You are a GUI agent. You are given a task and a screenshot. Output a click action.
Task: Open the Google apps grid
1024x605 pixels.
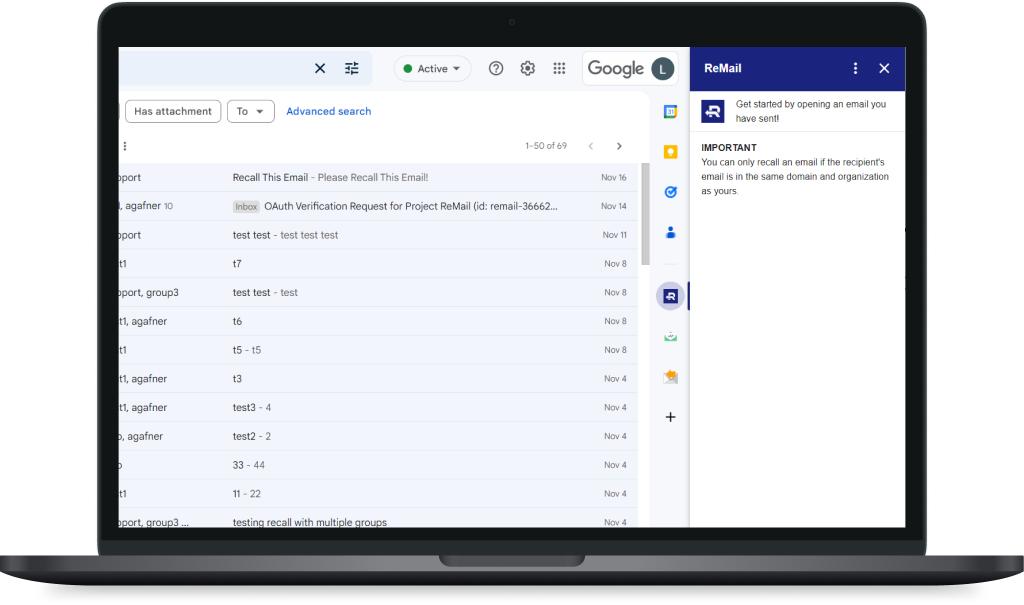(x=559, y=68)
